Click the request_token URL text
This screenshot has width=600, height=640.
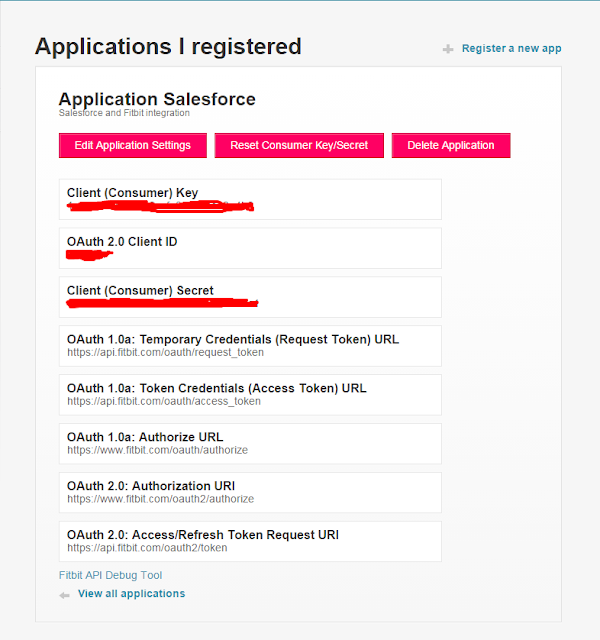click(165, 352)
